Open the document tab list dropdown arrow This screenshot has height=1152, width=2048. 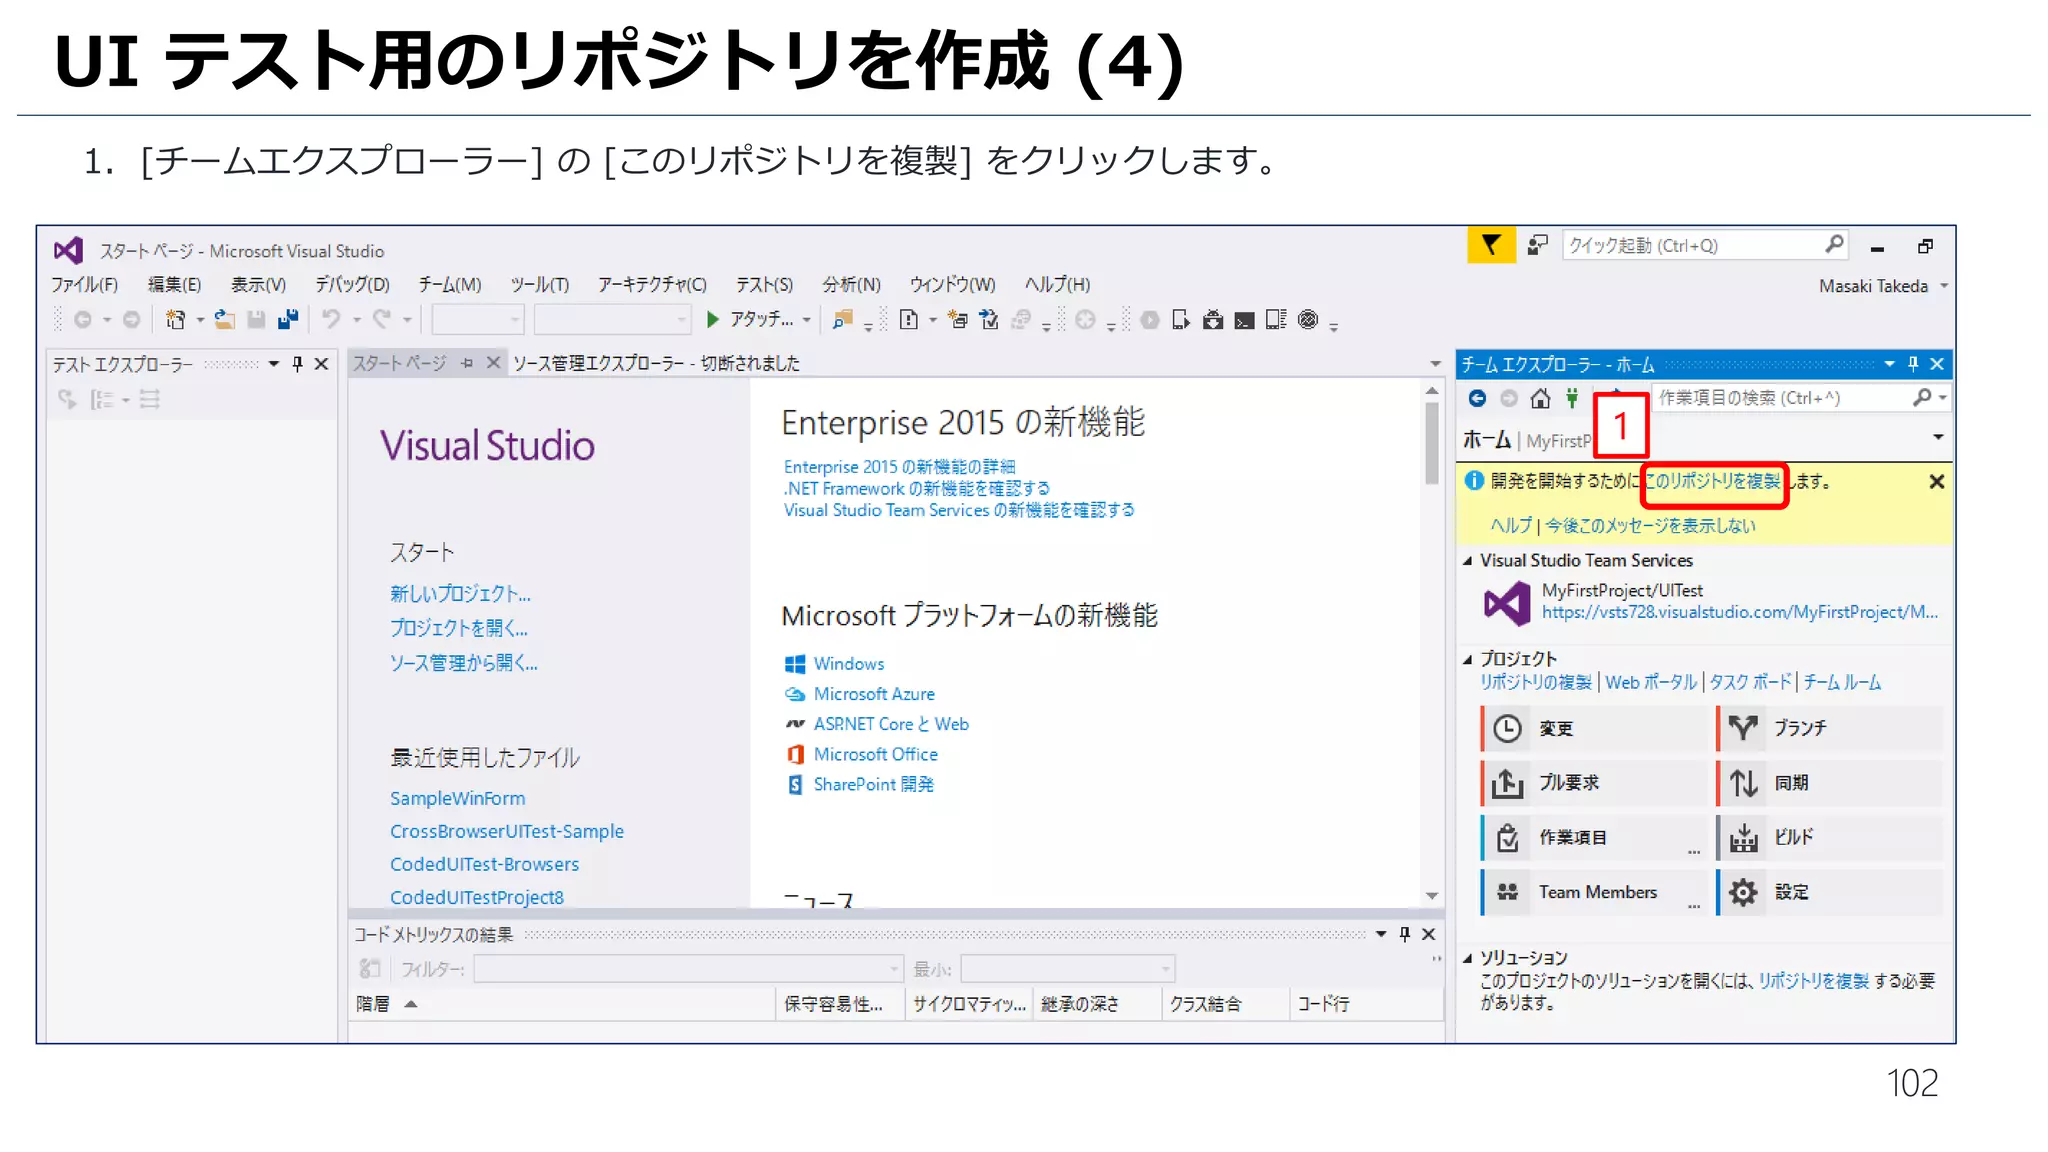(x=1435, y=364)
